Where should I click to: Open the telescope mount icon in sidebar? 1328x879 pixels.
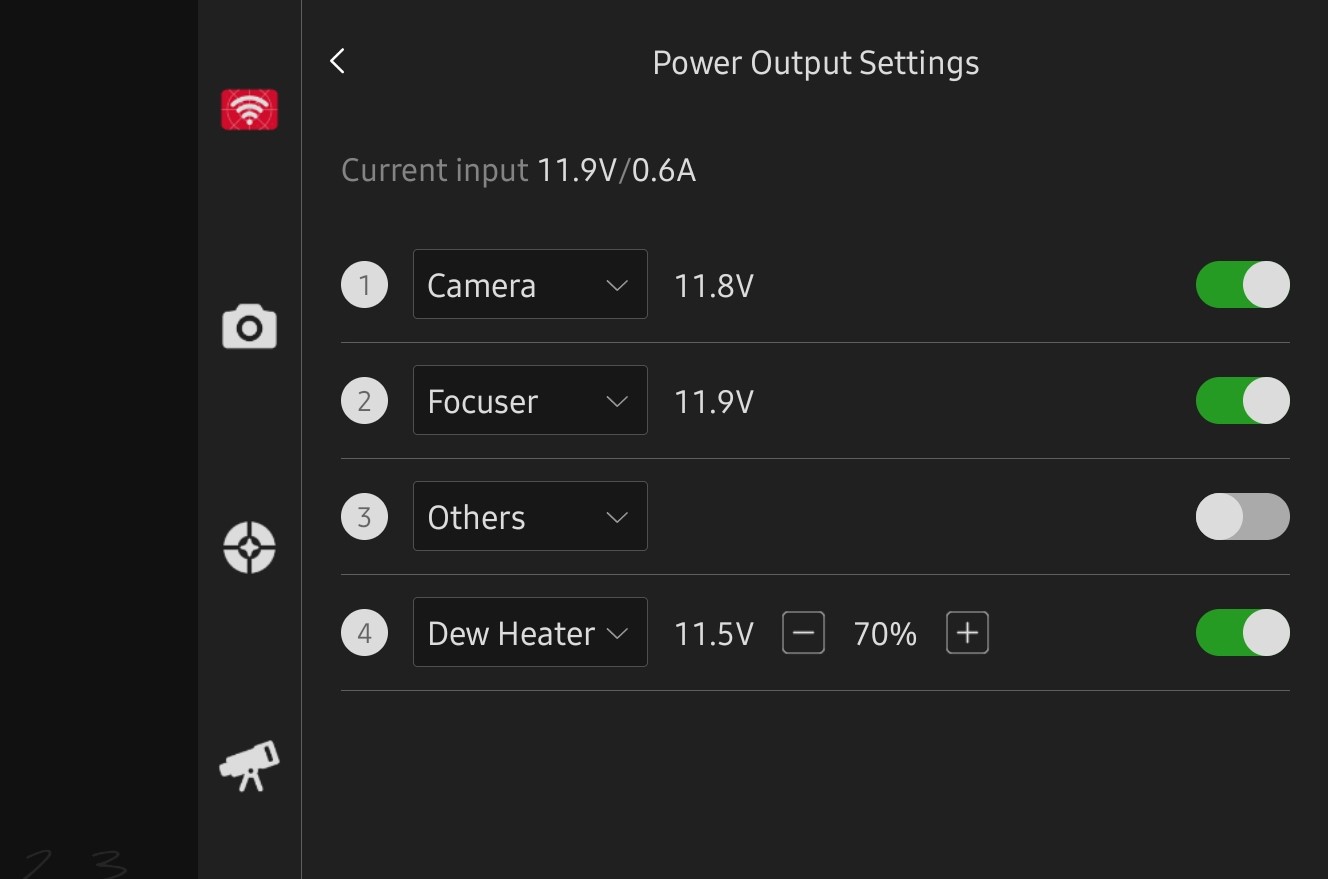(249, 766)
